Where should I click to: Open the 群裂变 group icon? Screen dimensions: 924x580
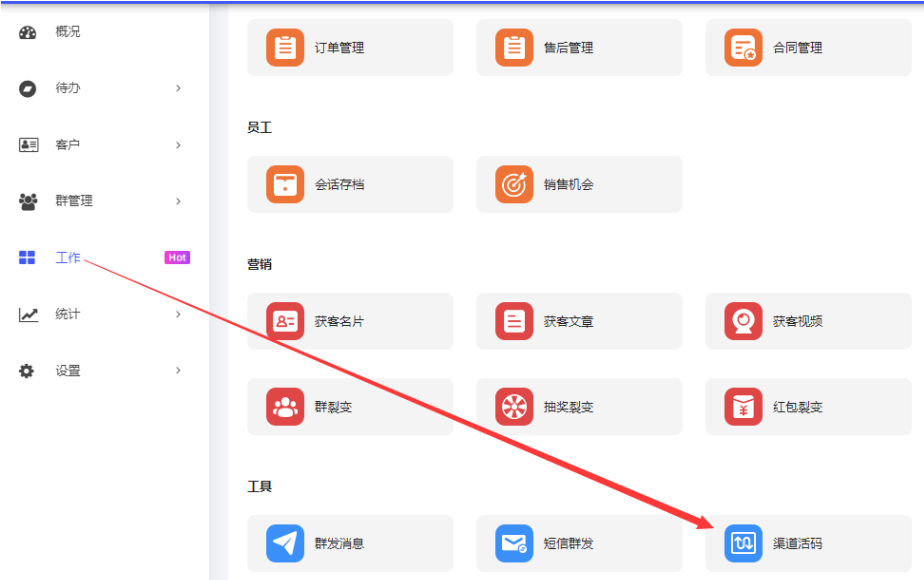(285, 407)
